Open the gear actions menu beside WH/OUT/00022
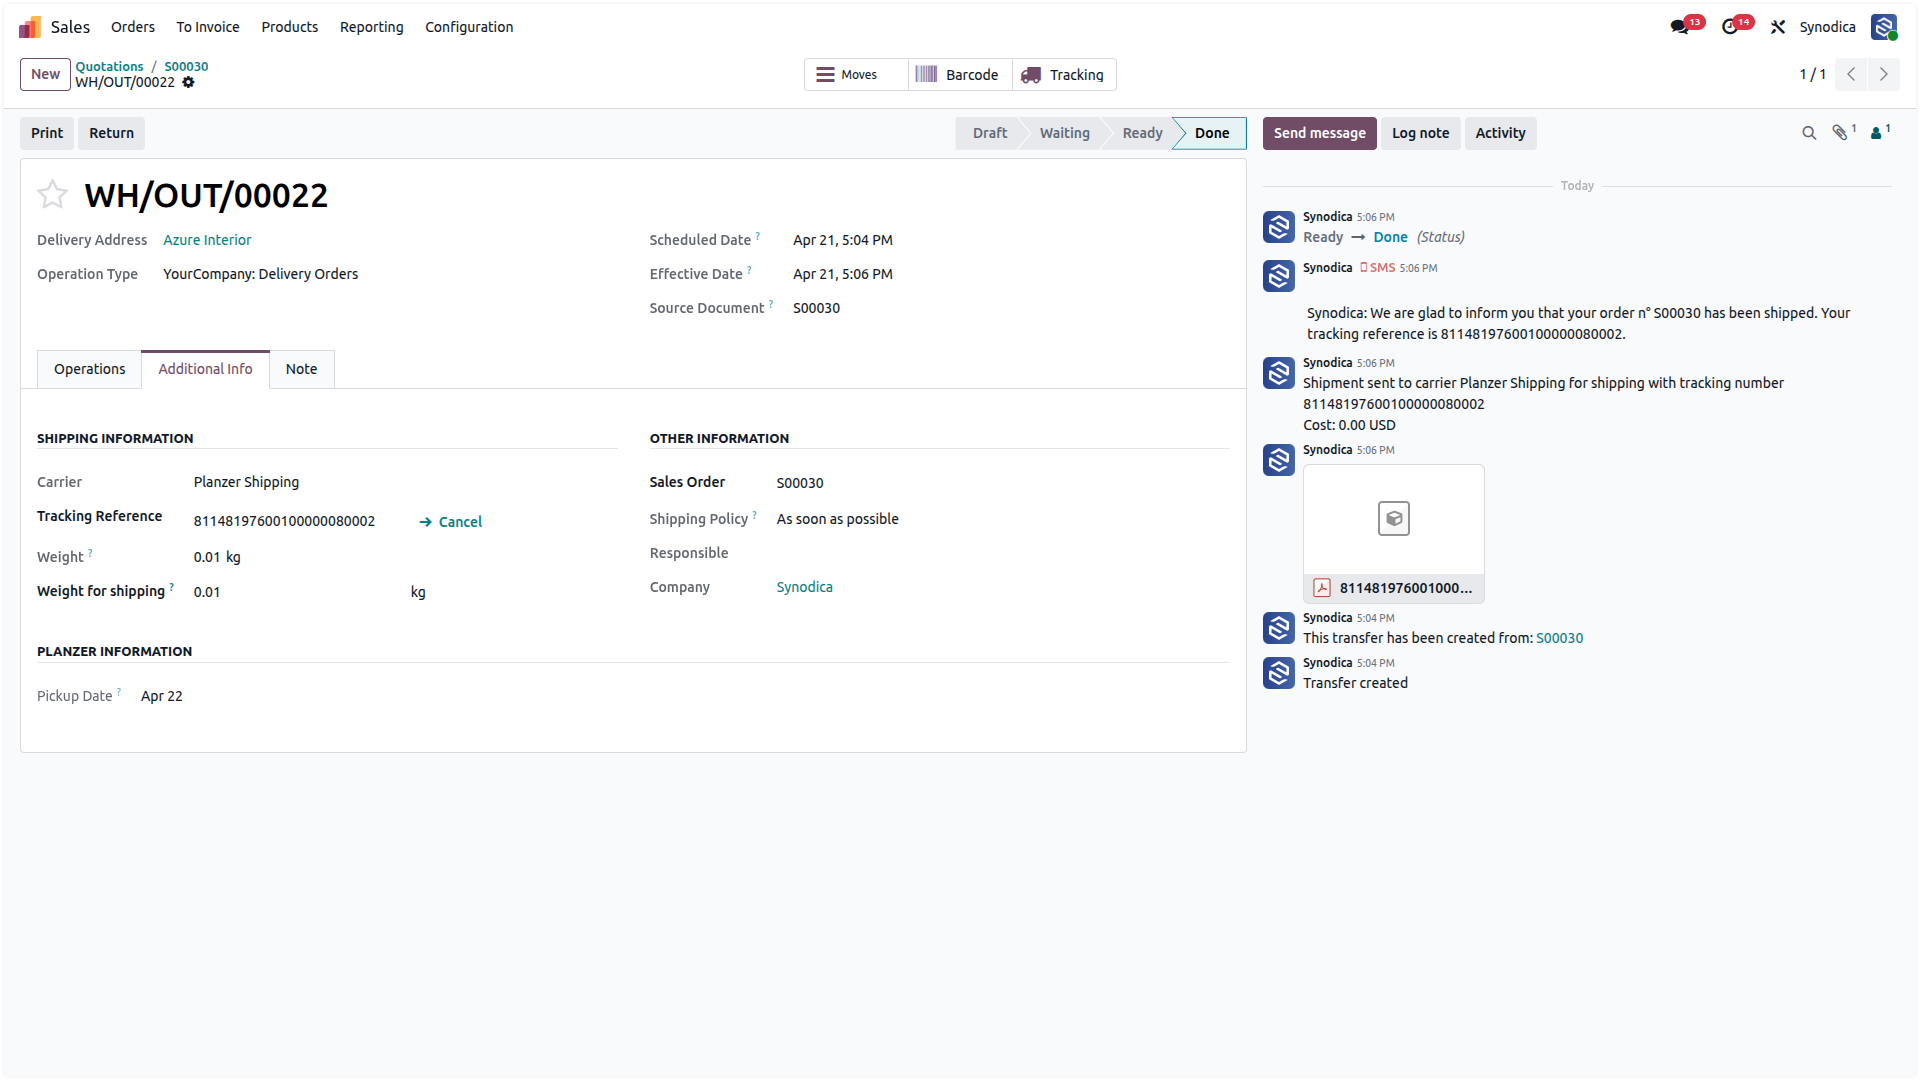Image resolution: width=1920 pixels, height=1080 pixels. pos(188,82)
